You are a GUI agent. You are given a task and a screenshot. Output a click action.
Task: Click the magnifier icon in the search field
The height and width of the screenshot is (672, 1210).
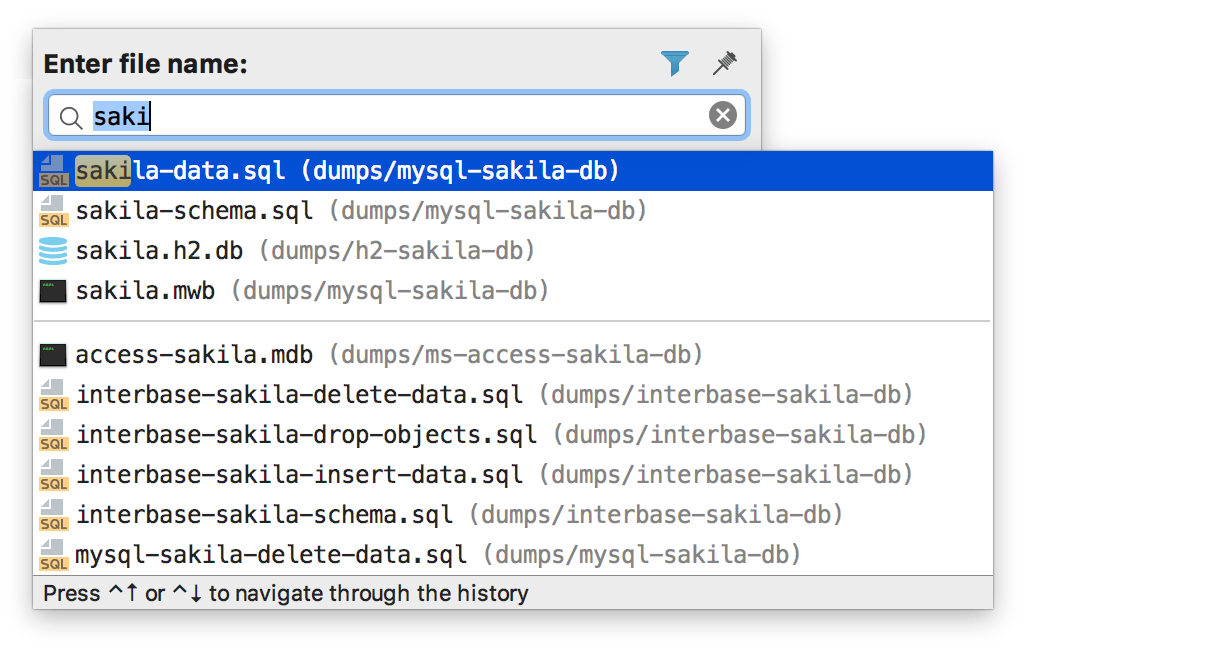coord(70,116)
